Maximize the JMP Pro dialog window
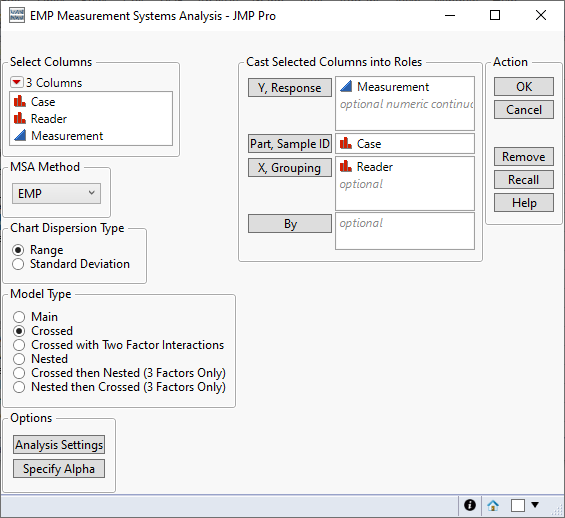This screenshot has height=518, width=565. point(495,15)
